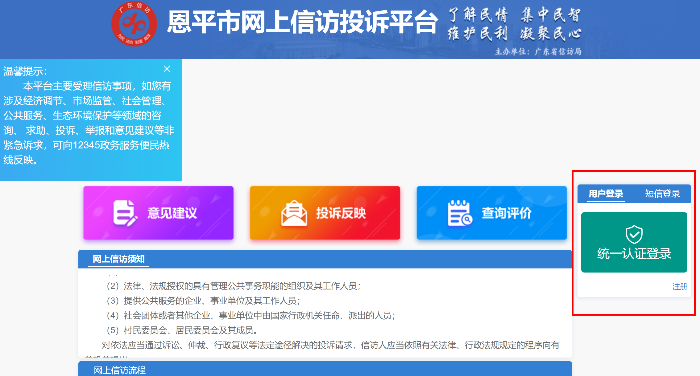Click the page title 恩平市网上信访投诉平台

click(302, 22)
